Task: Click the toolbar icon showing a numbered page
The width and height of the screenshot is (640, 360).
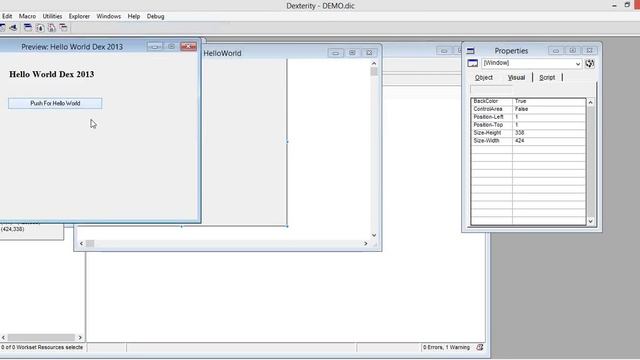Action: tap(40, 28)
